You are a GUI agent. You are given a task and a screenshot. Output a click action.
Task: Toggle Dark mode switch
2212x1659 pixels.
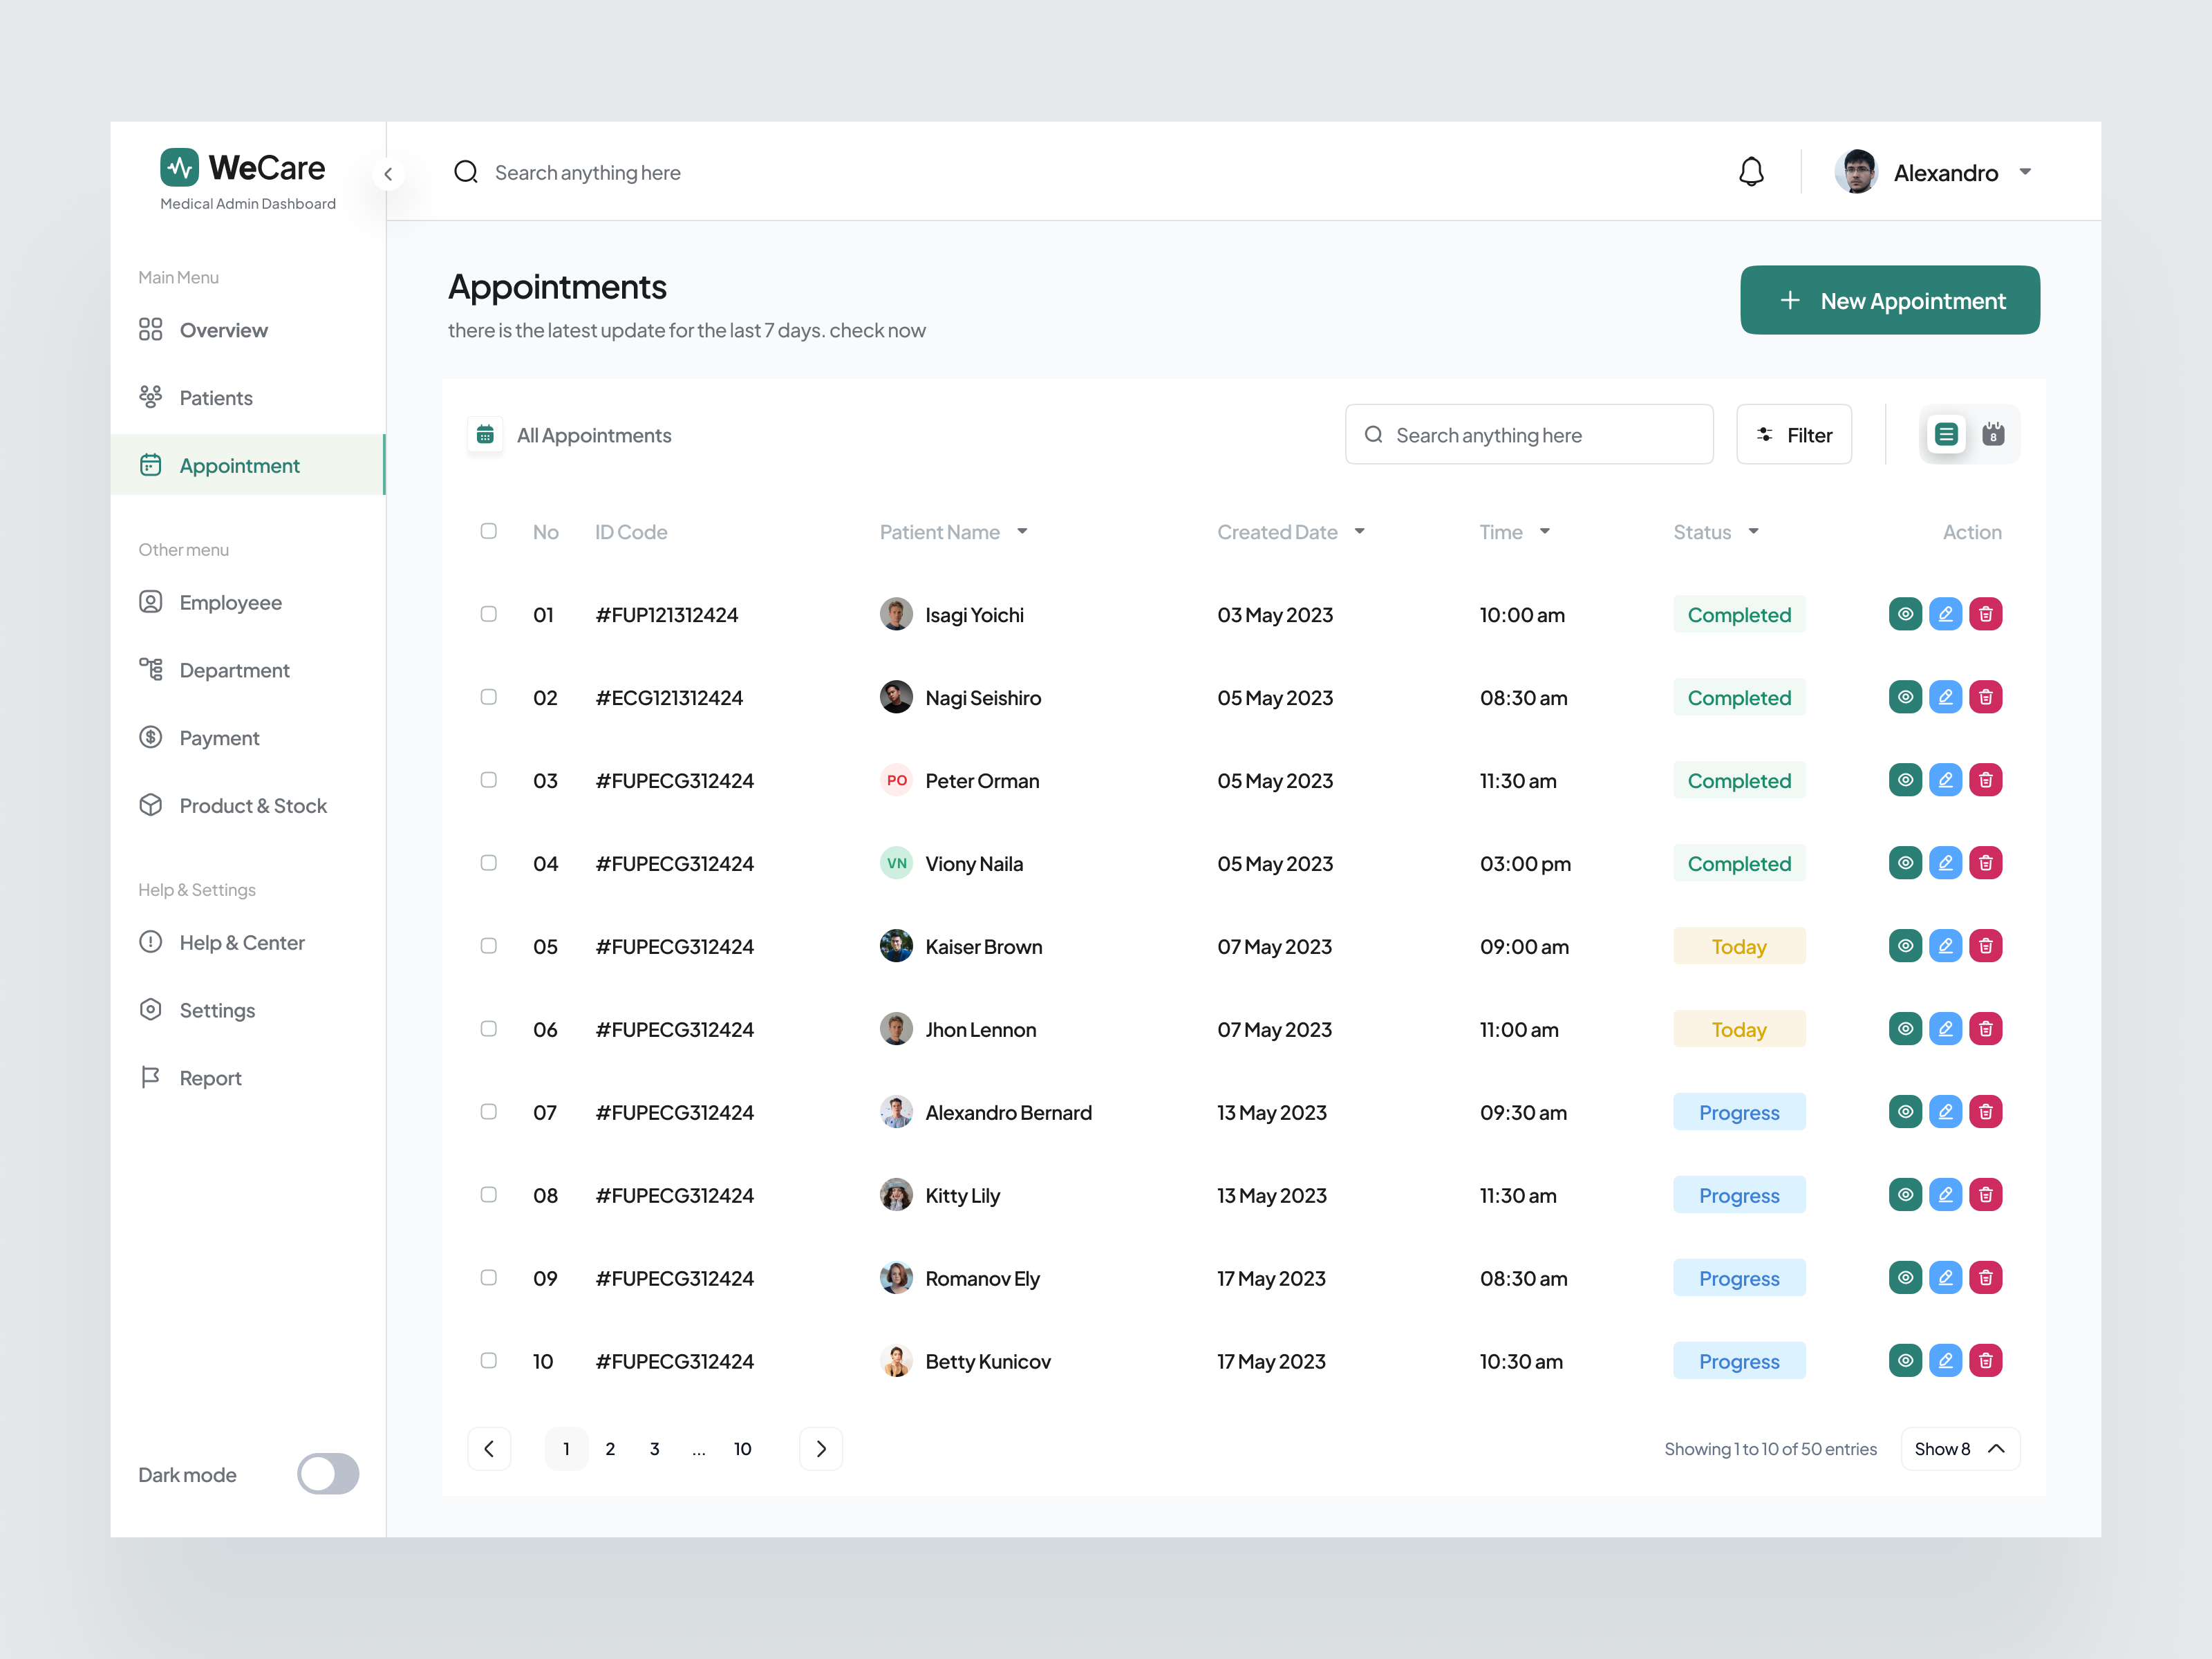328,1474
